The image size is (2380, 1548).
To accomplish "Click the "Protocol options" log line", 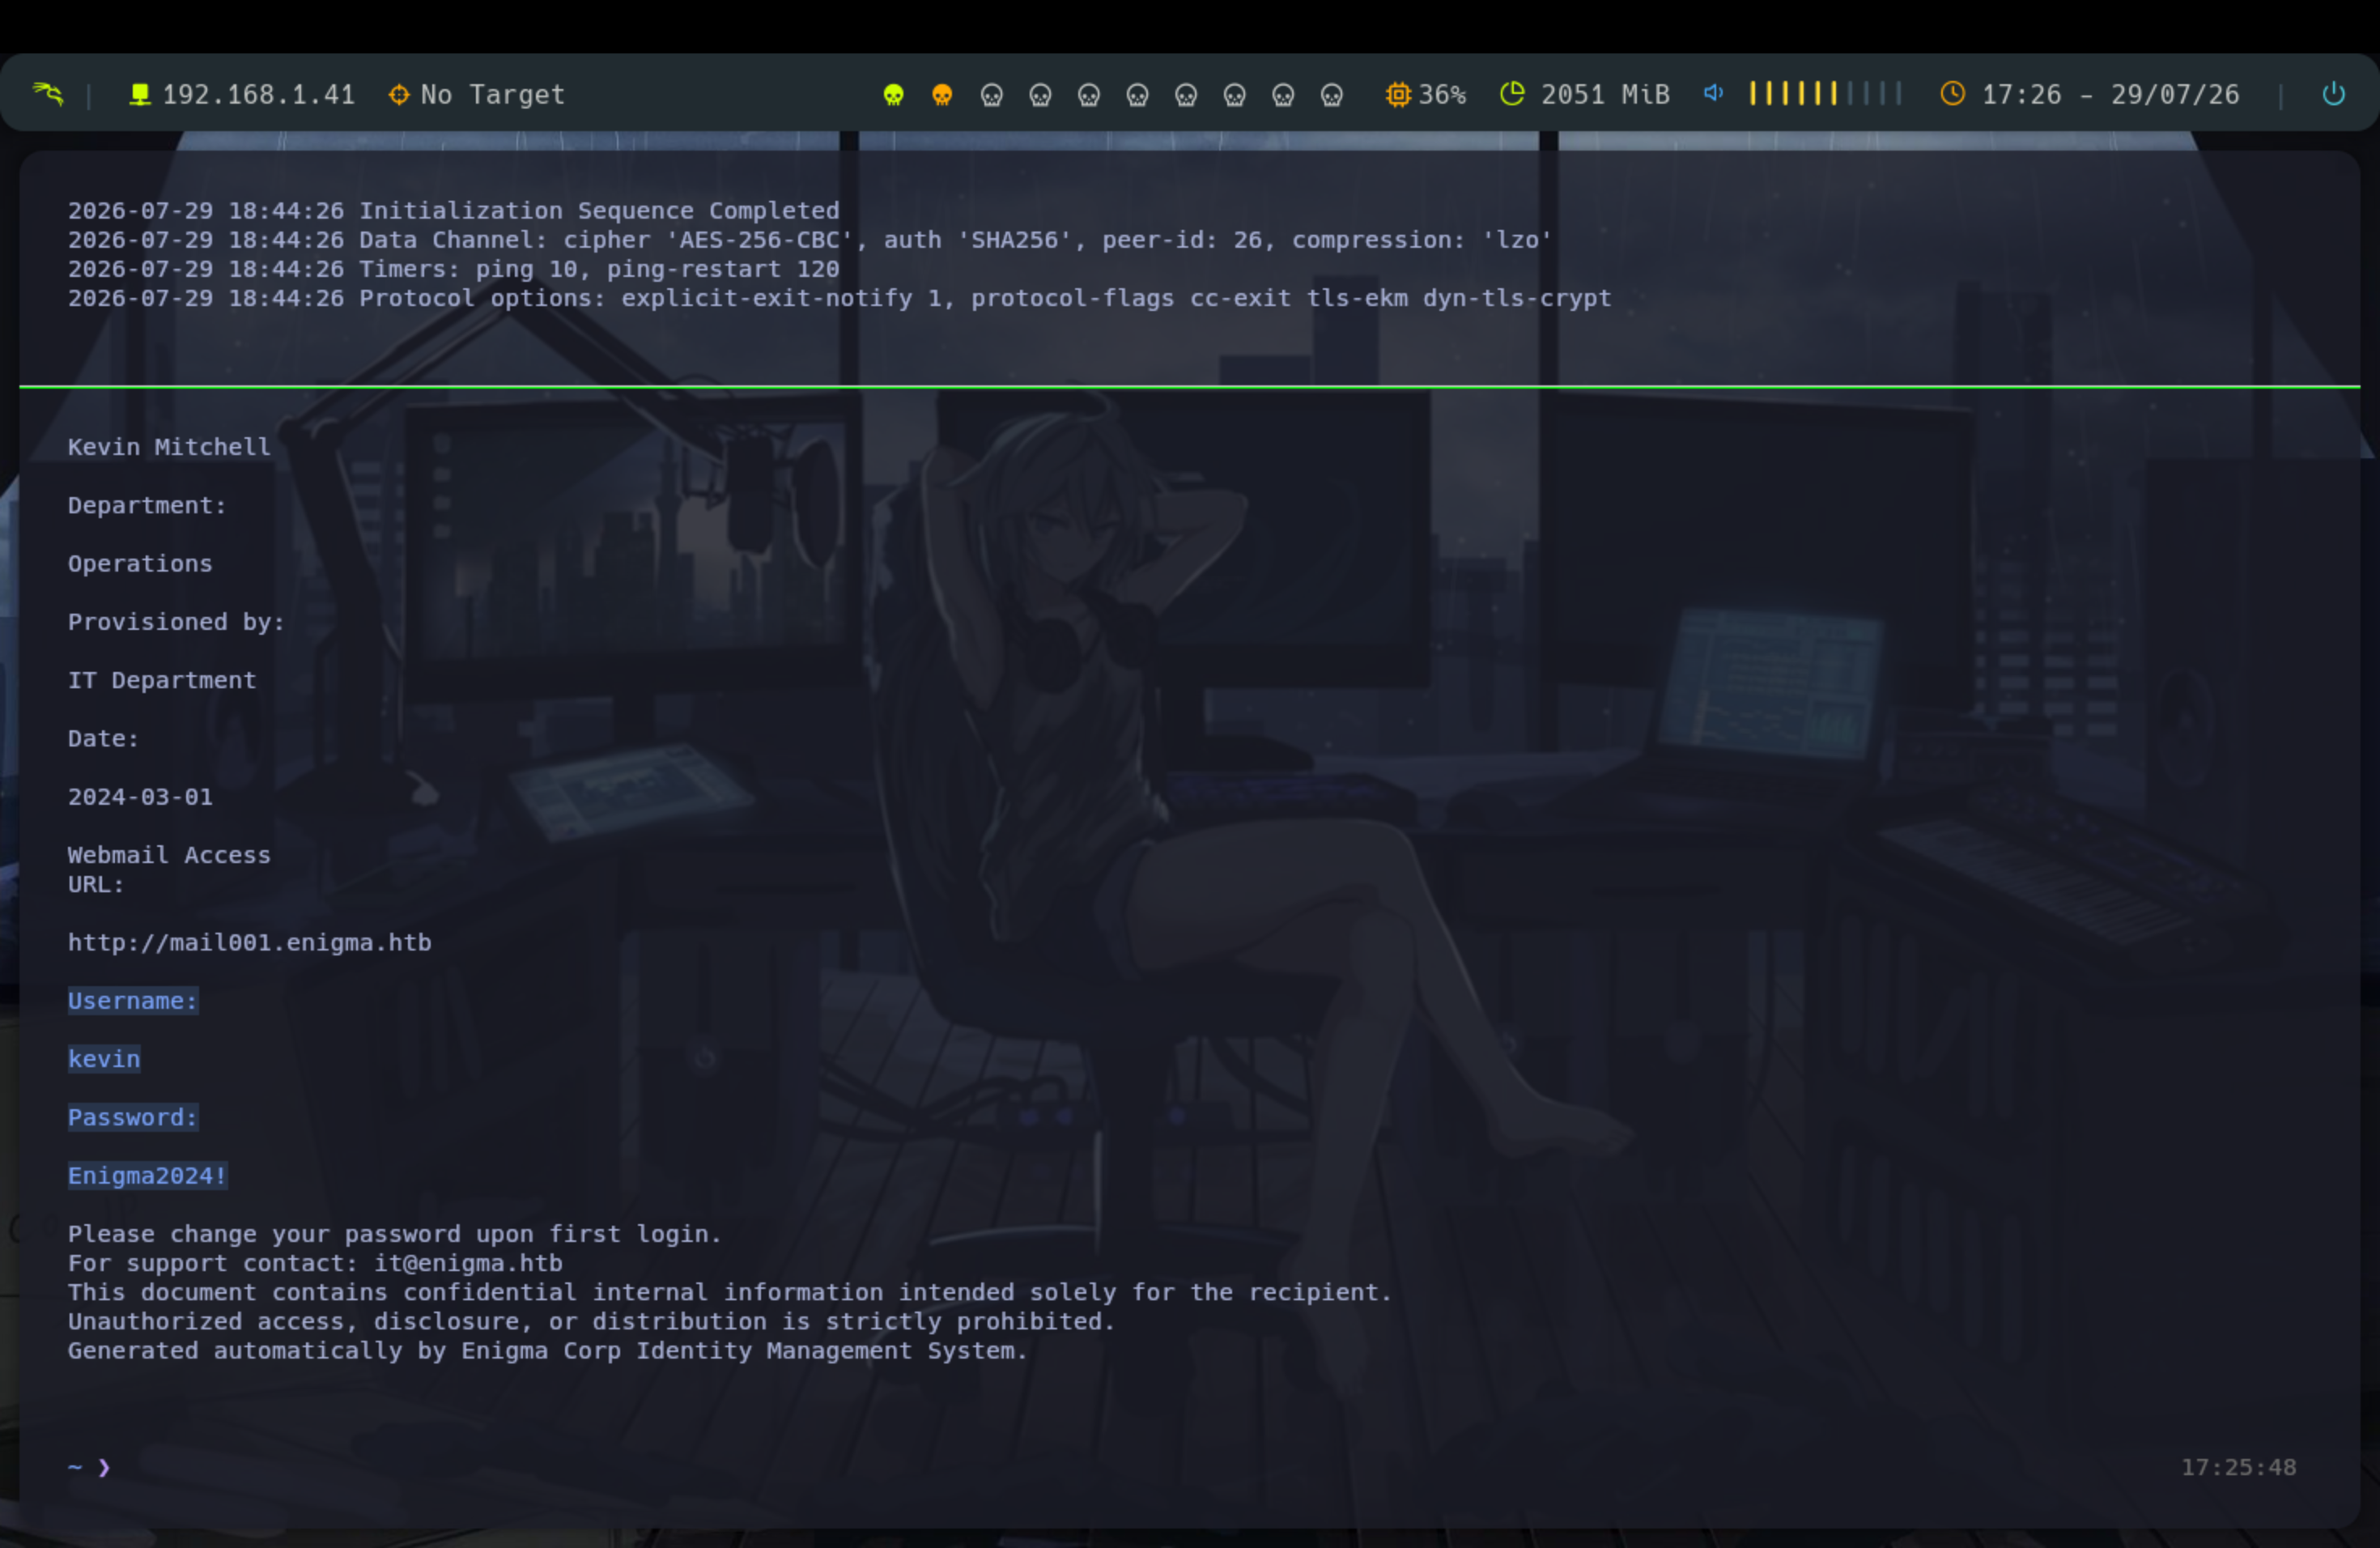I will point(840,298).
